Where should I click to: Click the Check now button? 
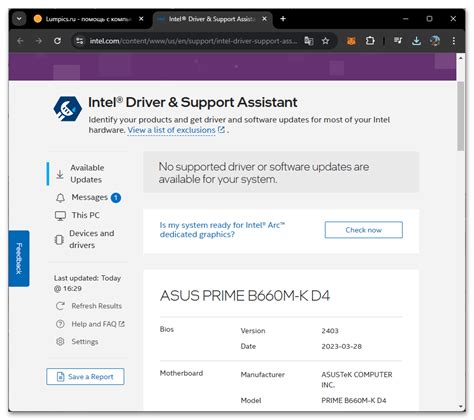(364, 230)
